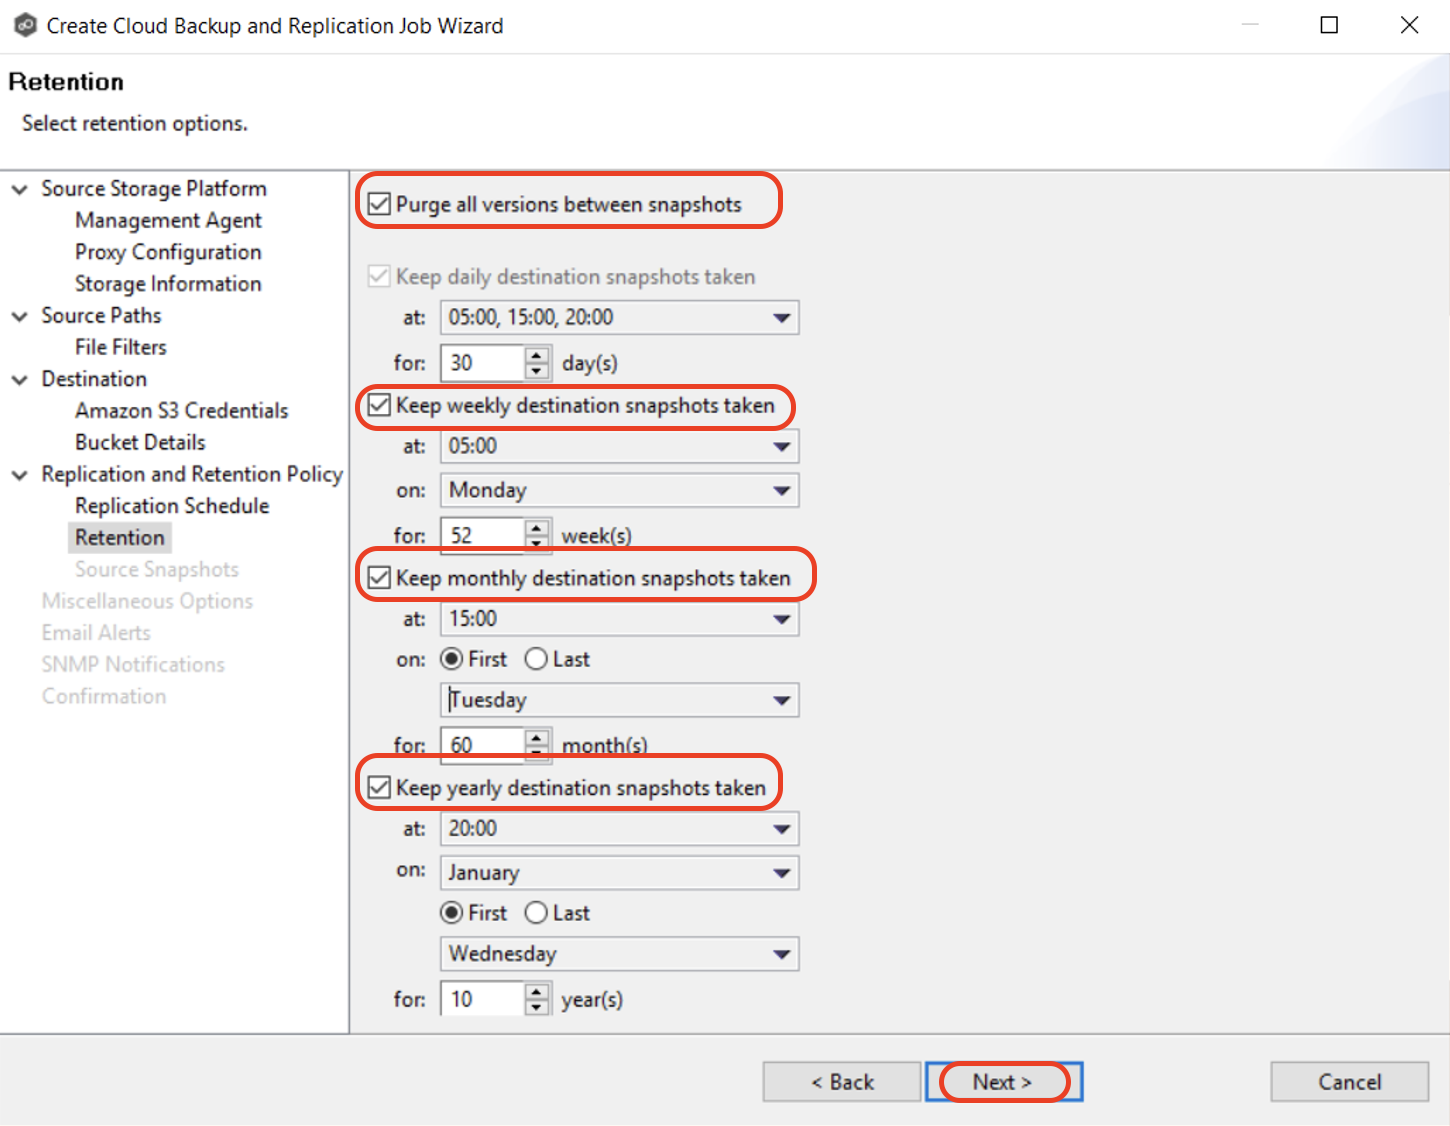
Task: Select Source Paths tree item
Action: pyautogui.click(x=101, y=316)
